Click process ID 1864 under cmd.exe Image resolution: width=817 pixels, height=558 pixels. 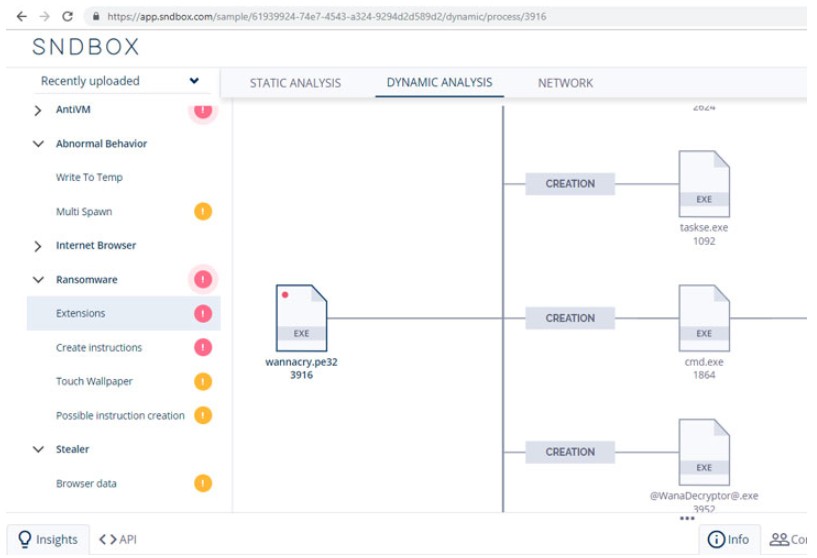pos(704,375)
